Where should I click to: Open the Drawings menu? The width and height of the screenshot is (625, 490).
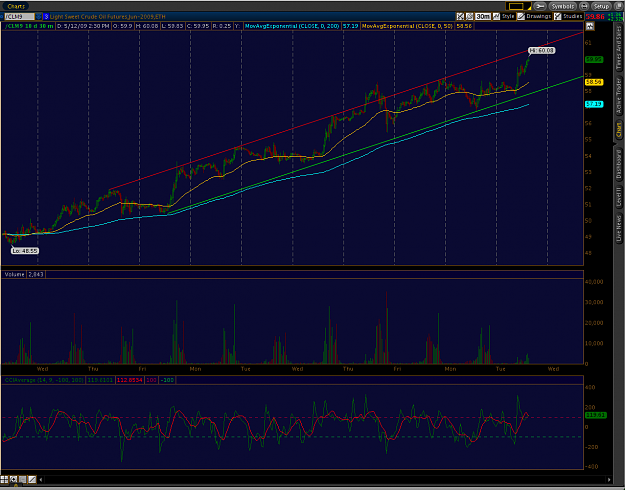[538, 16]
